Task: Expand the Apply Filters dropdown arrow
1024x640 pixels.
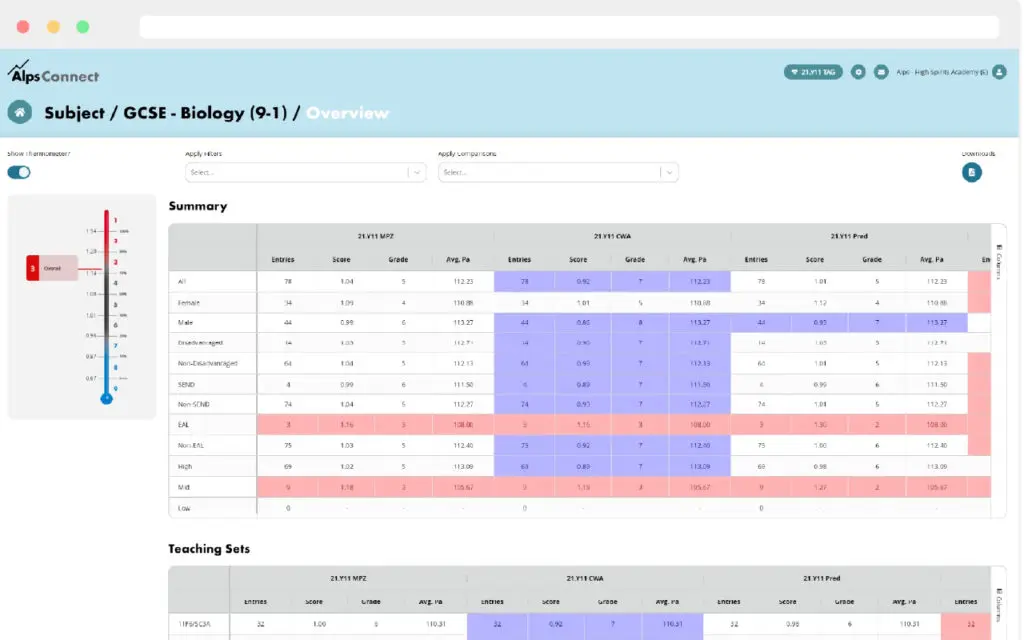Action: point(416,172)
